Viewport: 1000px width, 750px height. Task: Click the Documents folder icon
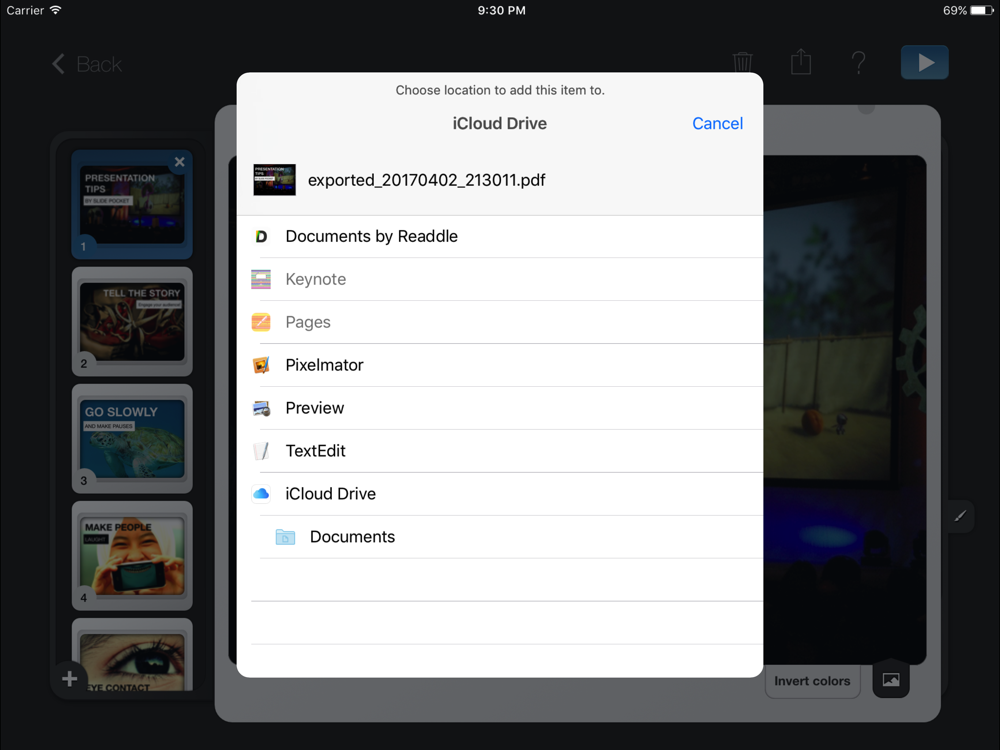click(285, 537)
